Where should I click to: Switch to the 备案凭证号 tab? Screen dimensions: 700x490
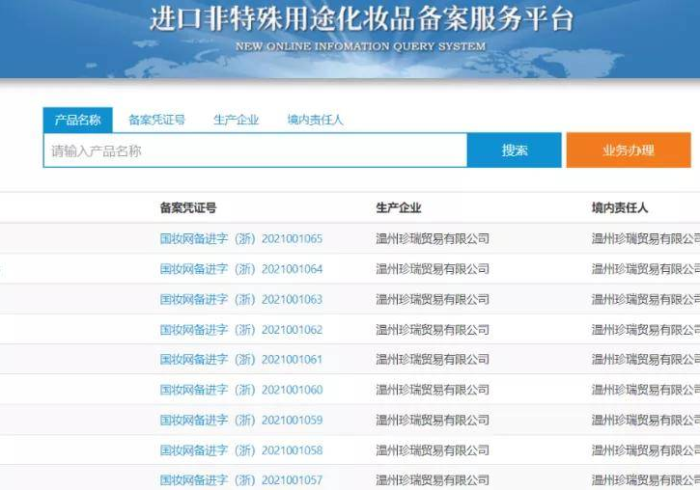pos(157,120)
